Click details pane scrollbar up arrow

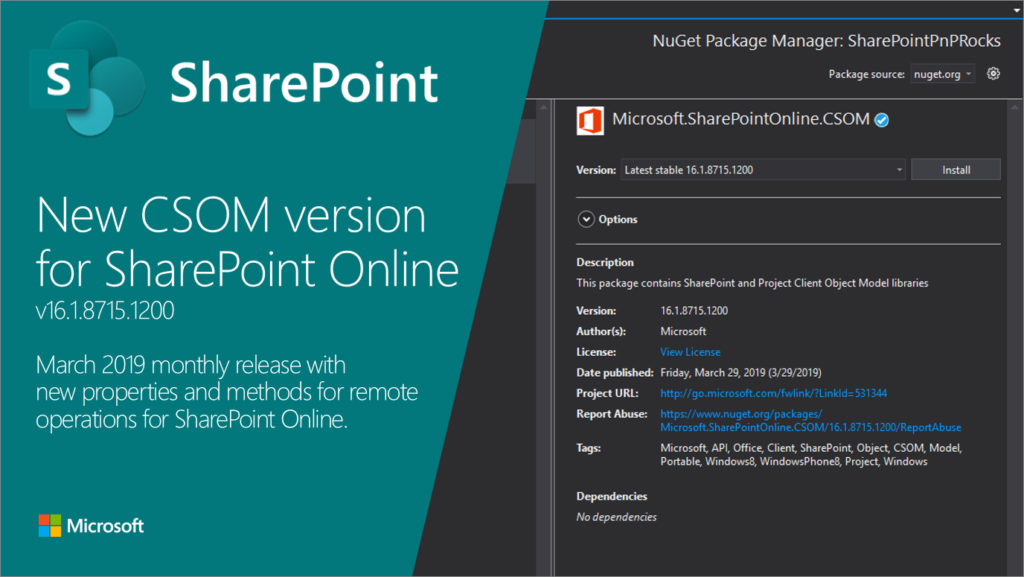(x=1014, y=107)
